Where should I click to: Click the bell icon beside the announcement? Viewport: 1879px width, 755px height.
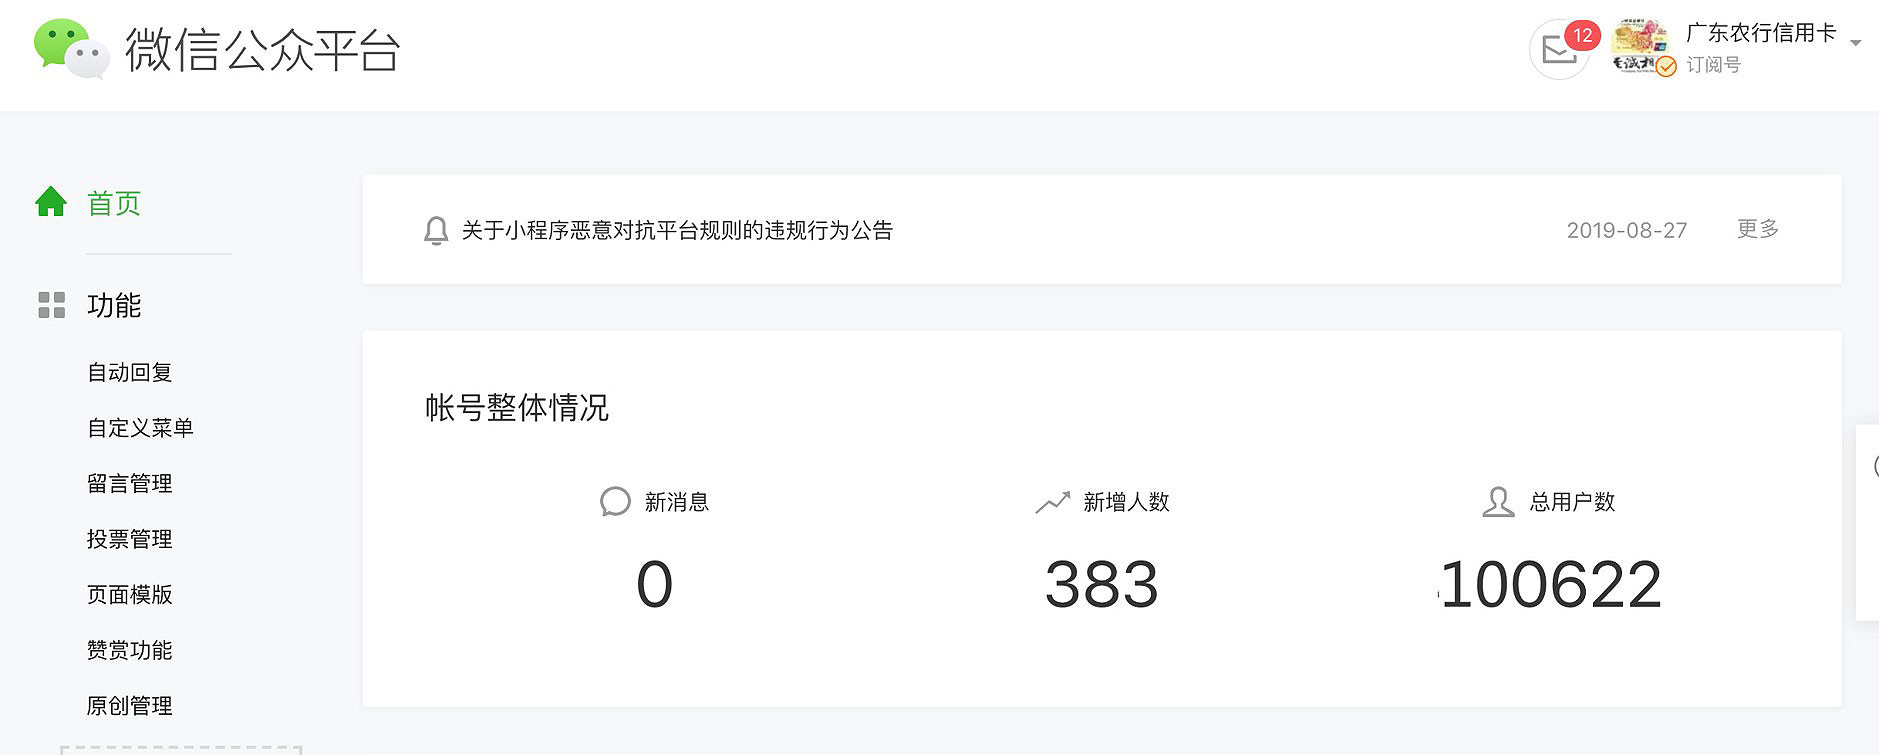(x=435, y=230)
